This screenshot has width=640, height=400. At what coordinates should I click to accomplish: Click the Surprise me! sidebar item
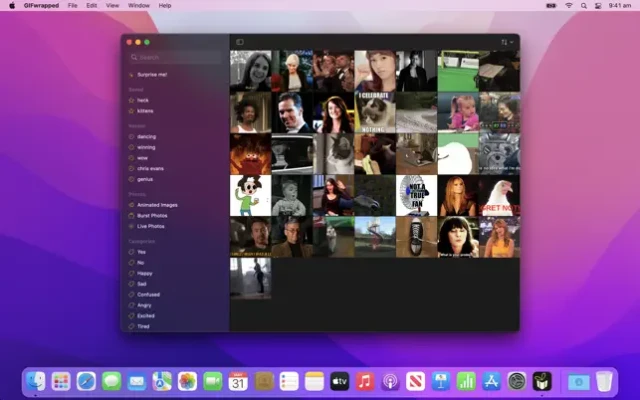(152, 75)
